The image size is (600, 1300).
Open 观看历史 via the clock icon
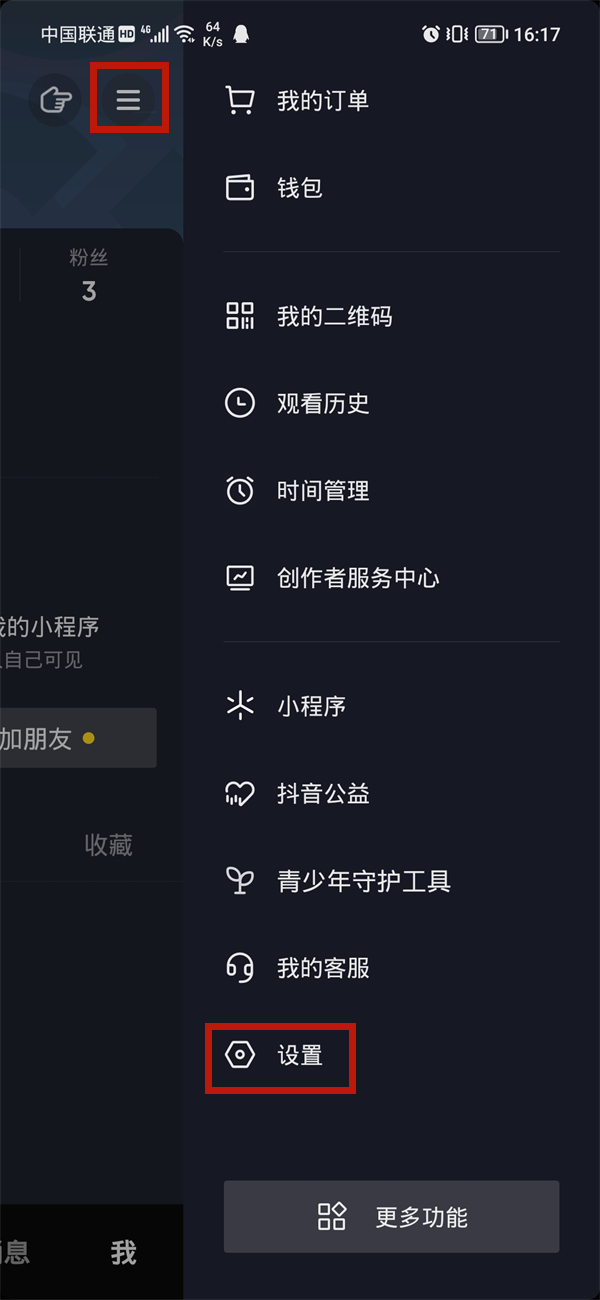coord(240,403)
